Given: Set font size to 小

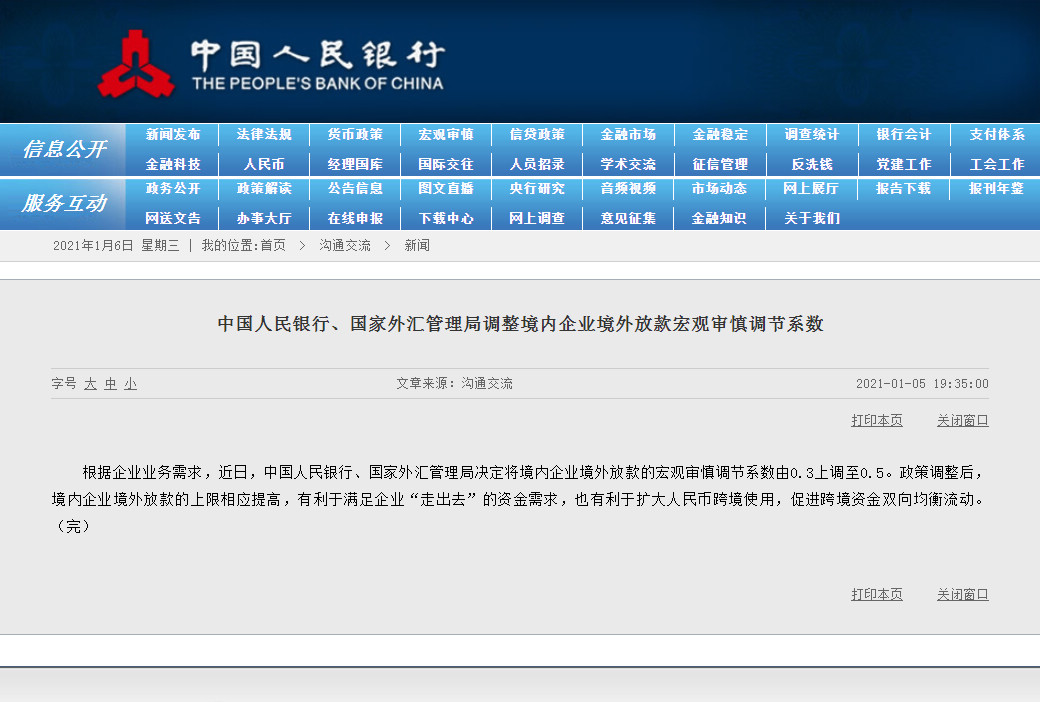Looking at the screenshot, I should [x=130, y=384].
